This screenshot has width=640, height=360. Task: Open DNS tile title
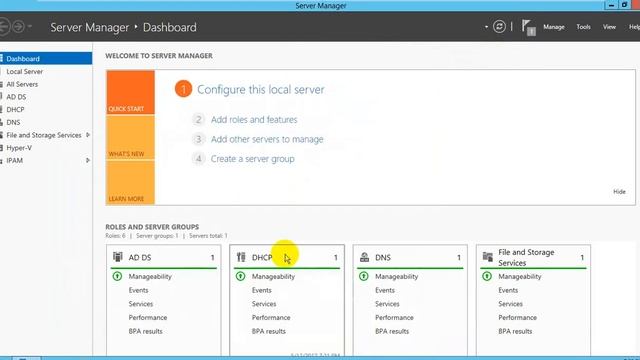(x=383, y=258)
